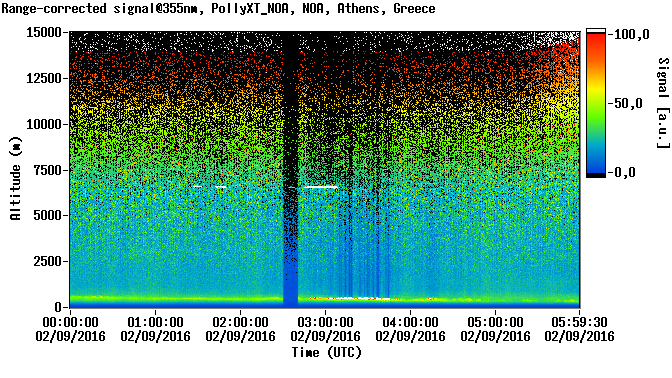
Task: Click the 2500 altitude tick label
Action: [x=47, y=261]
